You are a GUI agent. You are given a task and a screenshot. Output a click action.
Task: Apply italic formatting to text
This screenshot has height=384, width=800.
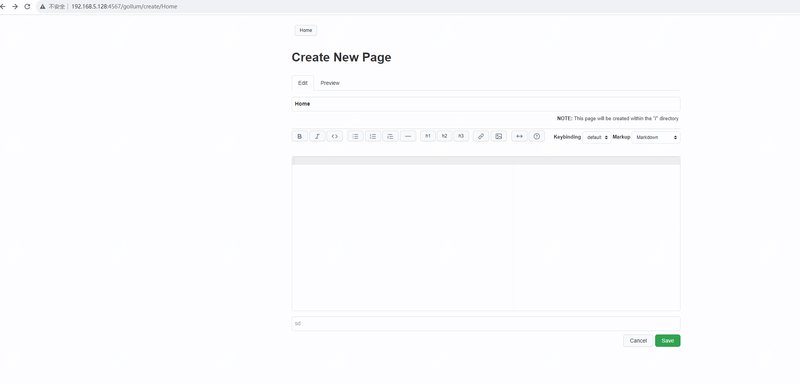pyautogui.click(x=317, y=137)
